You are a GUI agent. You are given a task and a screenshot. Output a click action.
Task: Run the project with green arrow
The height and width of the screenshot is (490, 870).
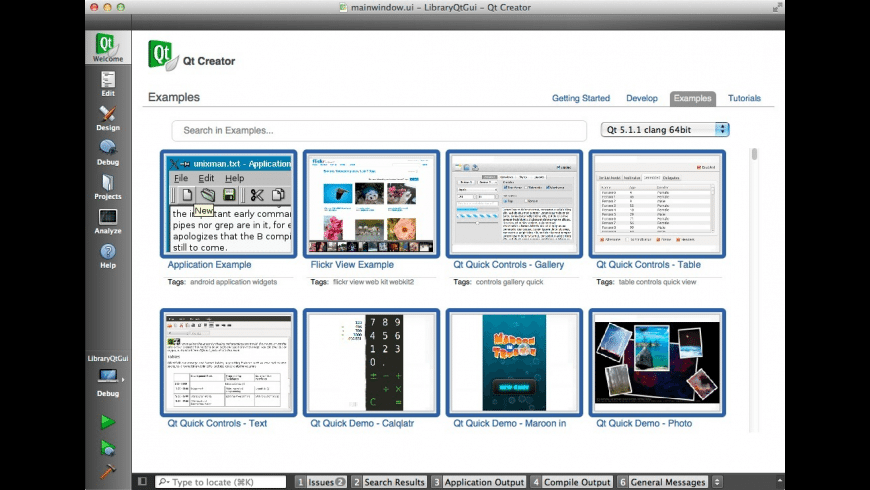(108, 422)
